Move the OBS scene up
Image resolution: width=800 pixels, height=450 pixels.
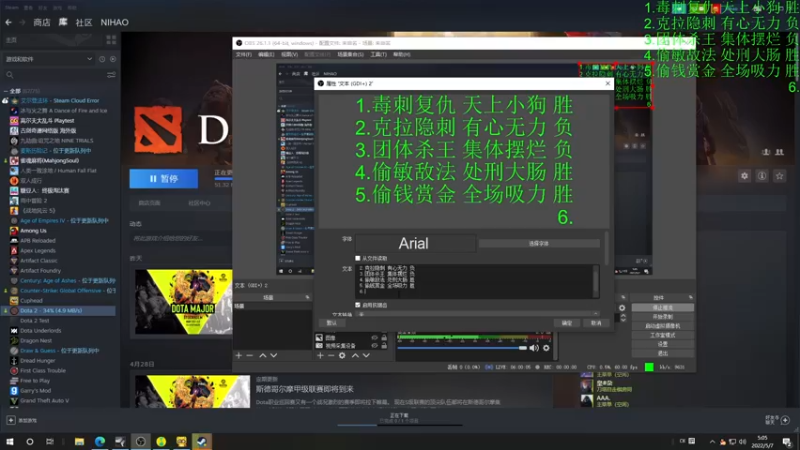pyautogui.click(x=262, y=355)
